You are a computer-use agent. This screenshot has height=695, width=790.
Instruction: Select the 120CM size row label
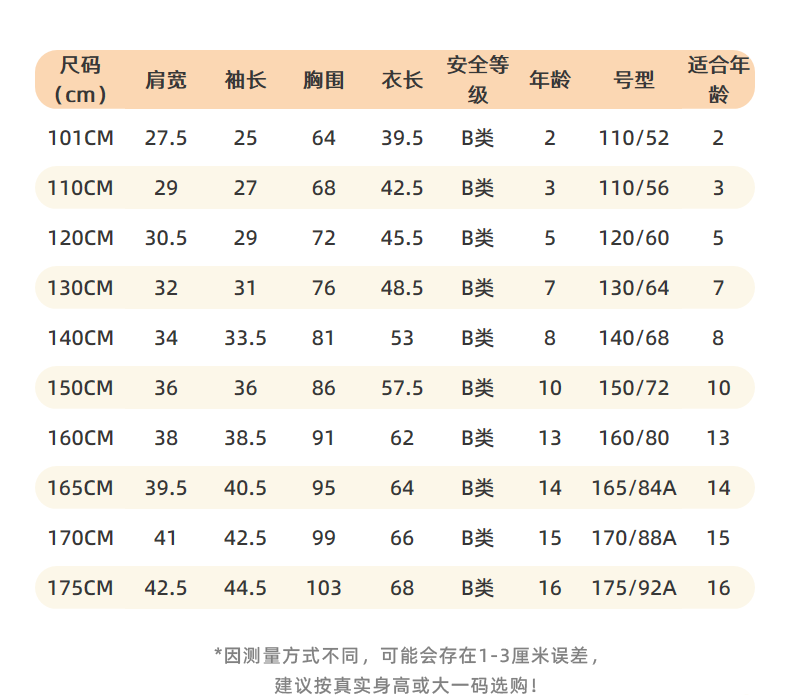tap(80, 238)
